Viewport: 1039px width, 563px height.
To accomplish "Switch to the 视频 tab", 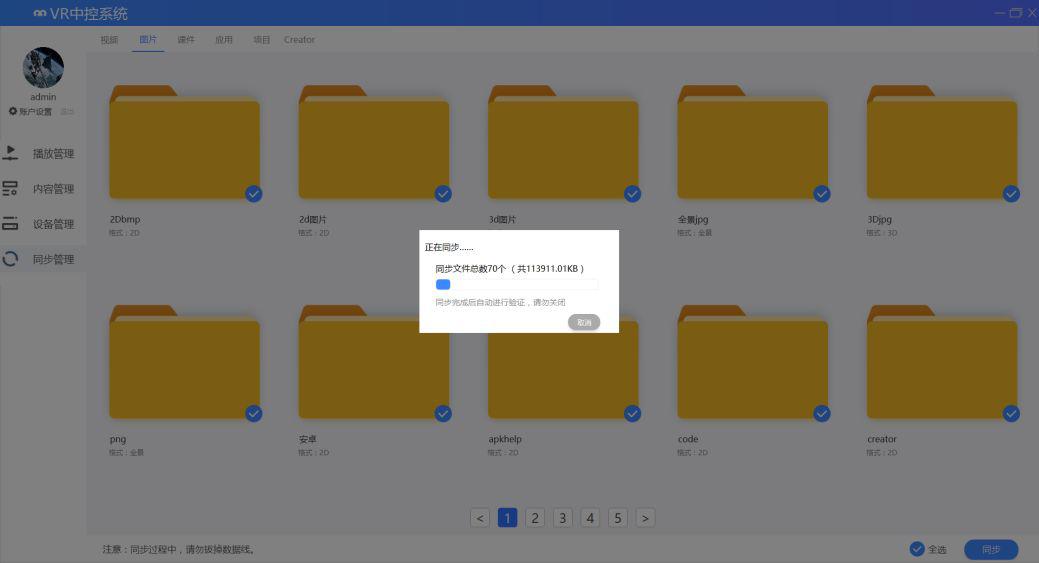I will click(109, 40).
